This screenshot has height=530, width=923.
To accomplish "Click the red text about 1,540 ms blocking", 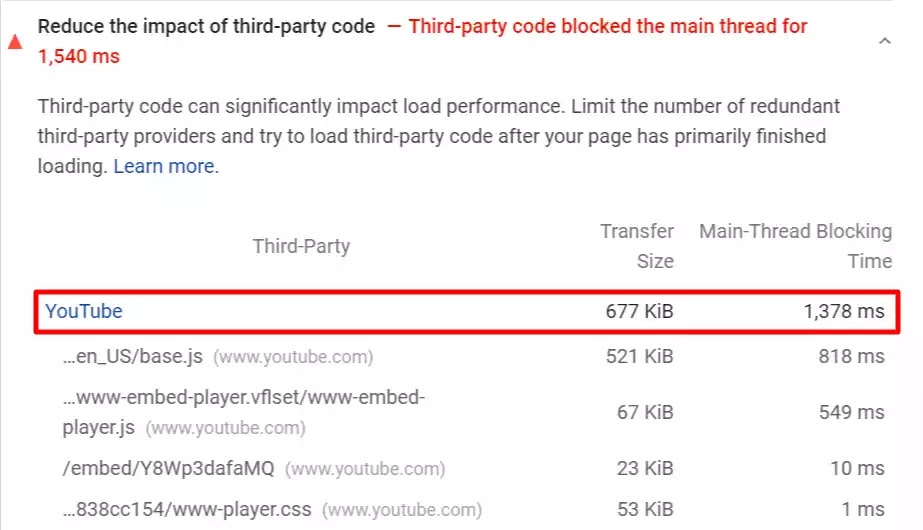I will pyautogui.click(x=422, y=41).
